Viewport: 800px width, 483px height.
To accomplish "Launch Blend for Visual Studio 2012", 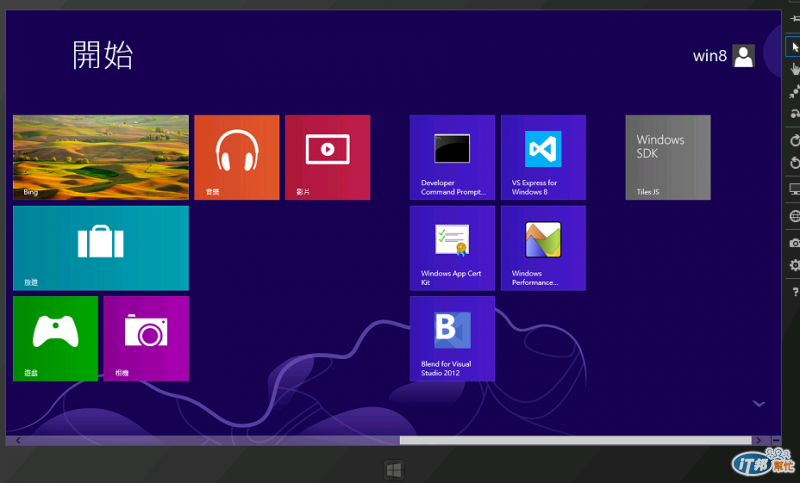I will point(452,339).
